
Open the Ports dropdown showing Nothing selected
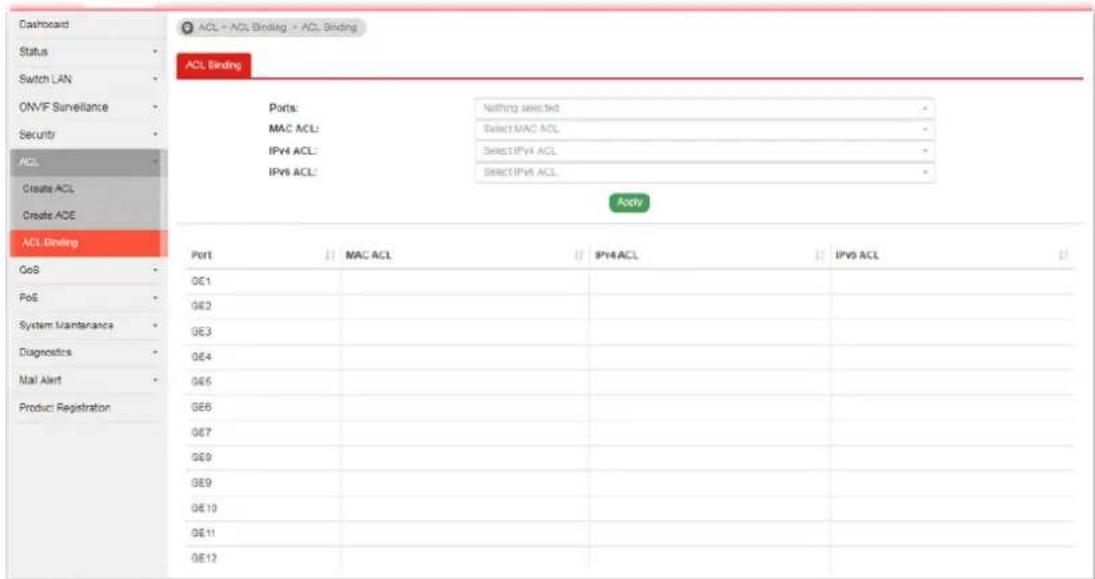pyautogui.click(x=705, y=109)
